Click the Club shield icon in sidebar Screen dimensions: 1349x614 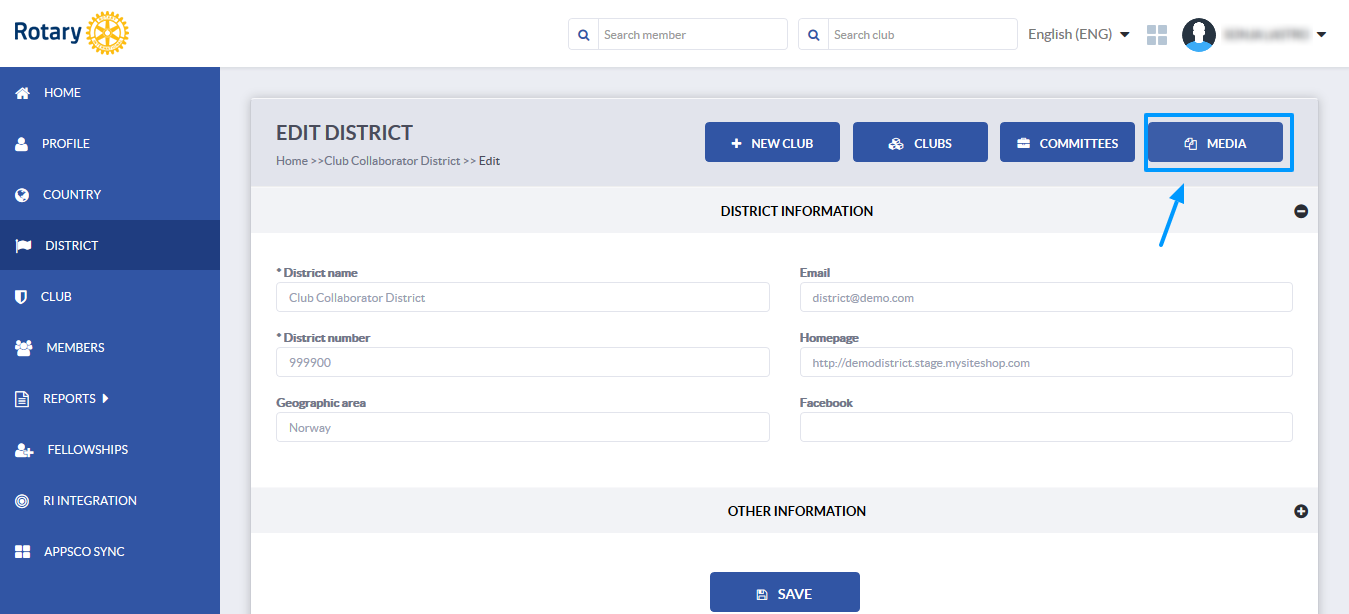21,297
